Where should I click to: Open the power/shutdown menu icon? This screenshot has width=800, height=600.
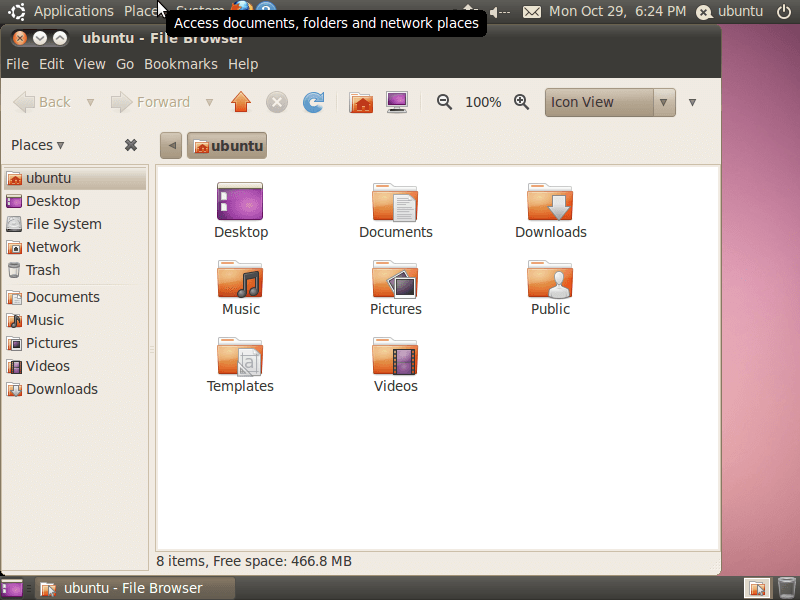pyautogui.click(x=784, y=11)
